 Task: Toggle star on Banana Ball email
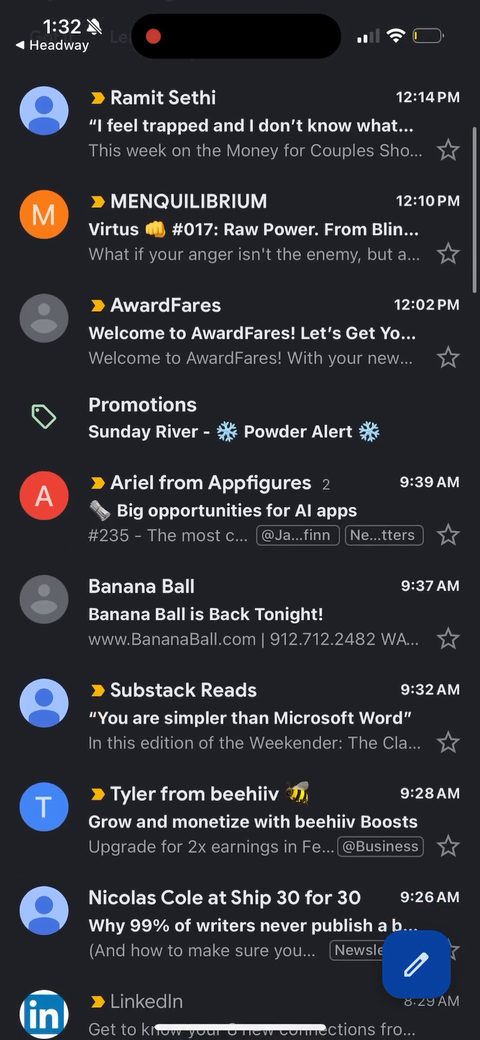pyautogui.click(x=448, y=639)
